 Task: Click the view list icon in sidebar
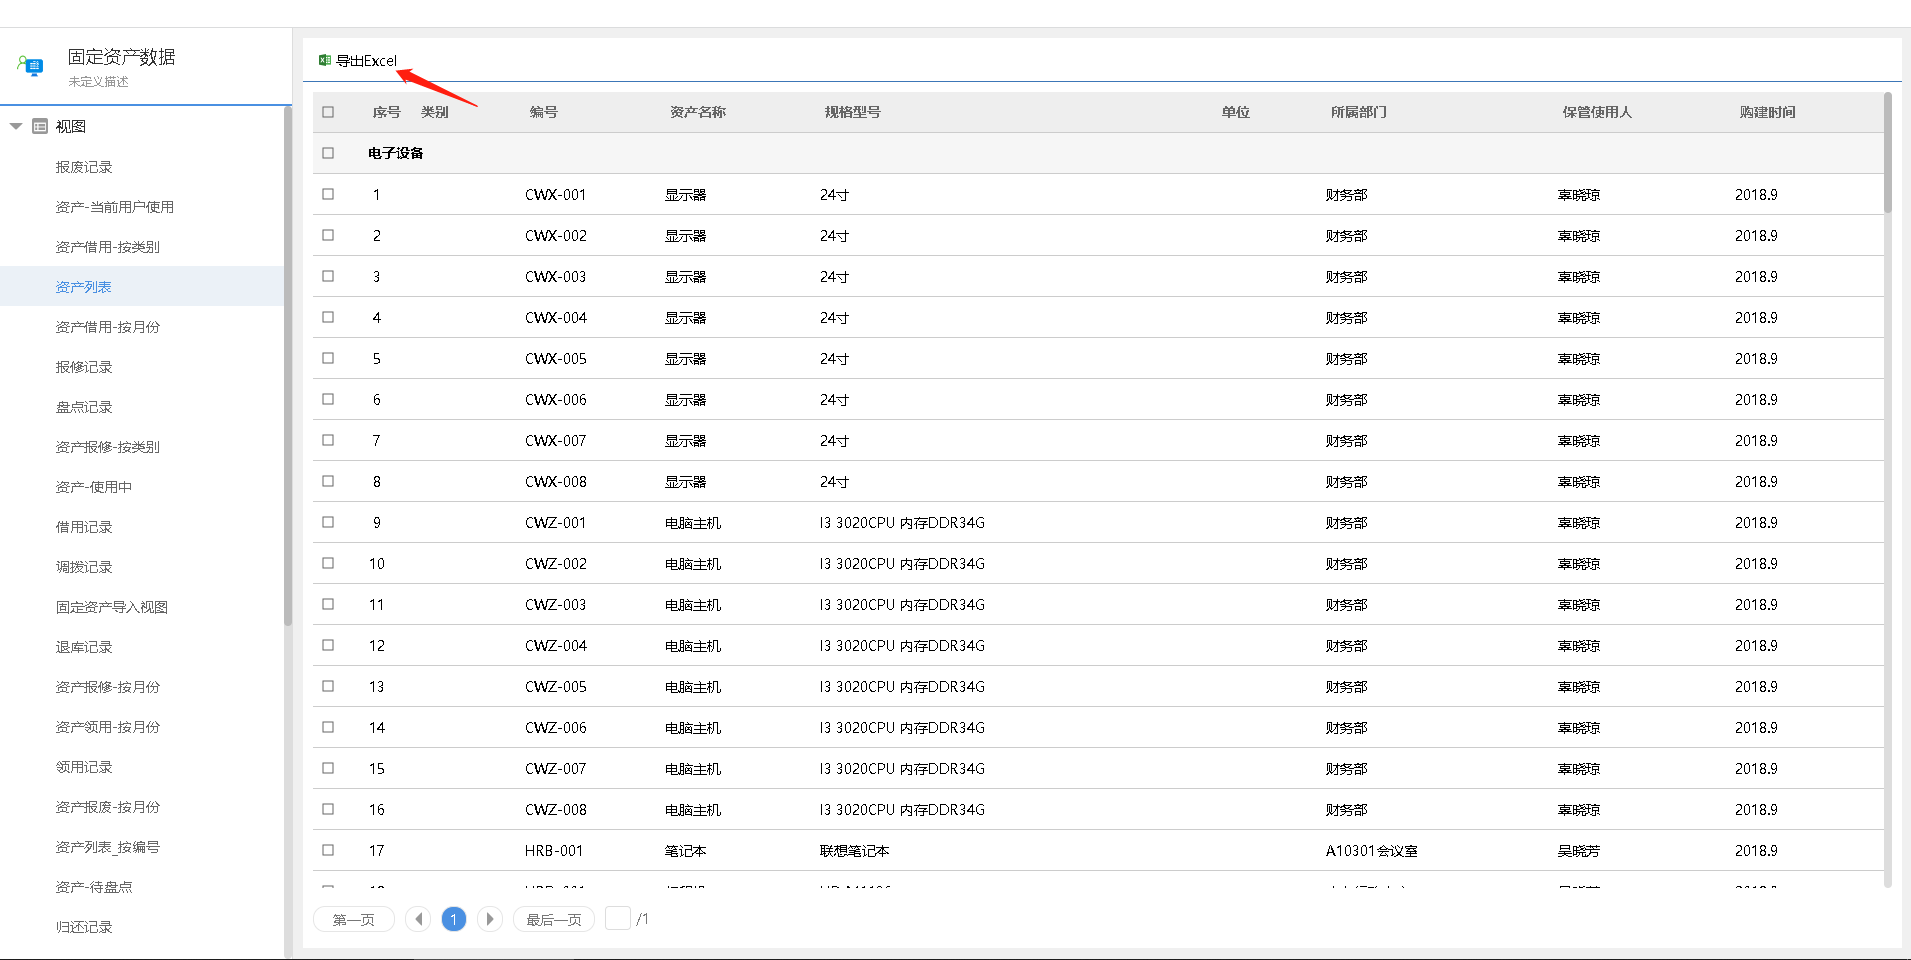40,126
